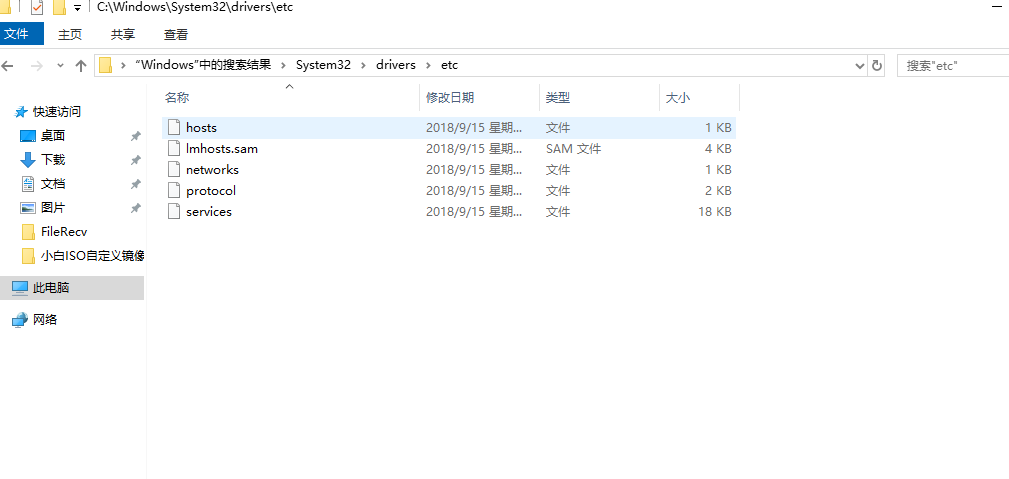The image size is (1009, 479).
Task: Select the protocol file
Action: click(x=449, y=191)
